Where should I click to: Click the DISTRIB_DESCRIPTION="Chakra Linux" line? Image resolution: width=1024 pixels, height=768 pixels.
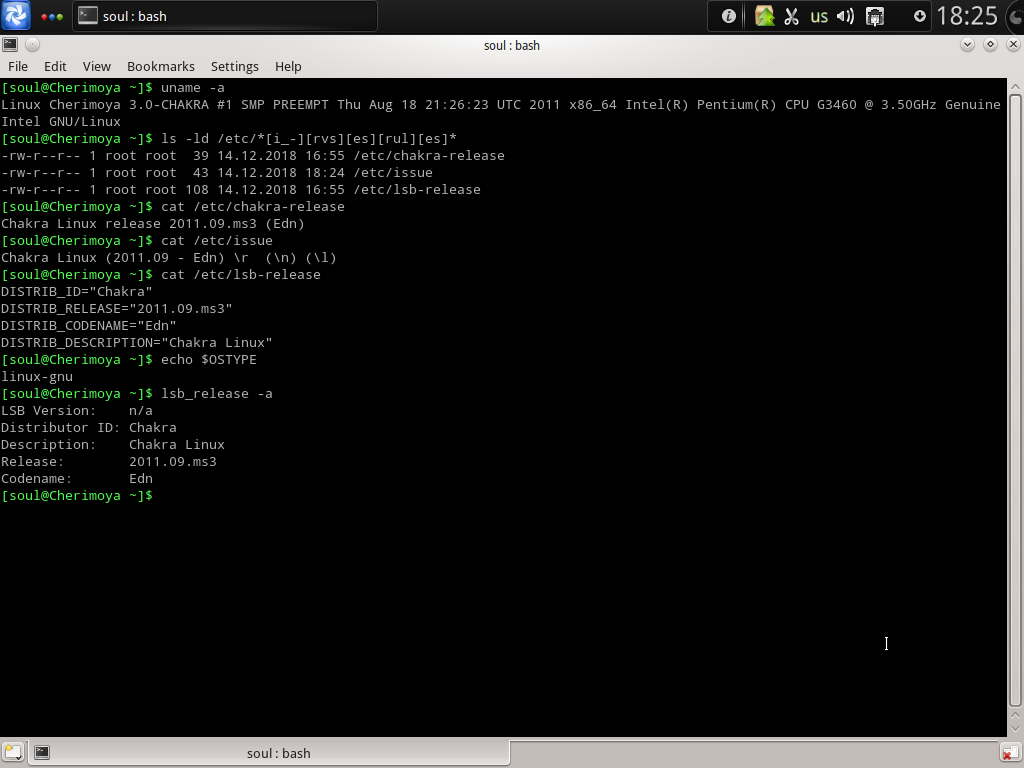(136, 342)
